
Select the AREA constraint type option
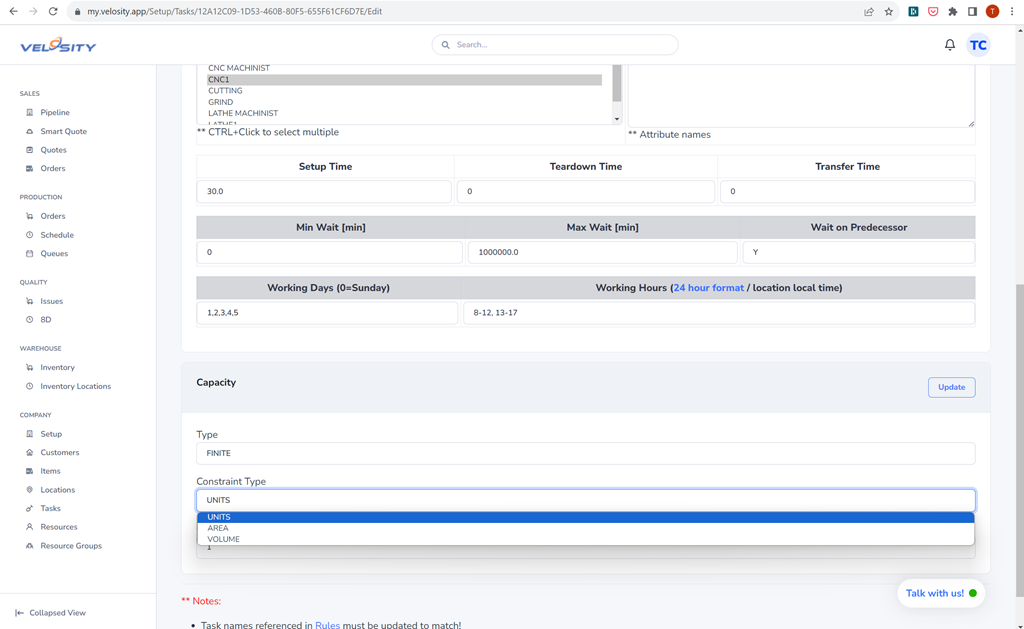point(218,528)
